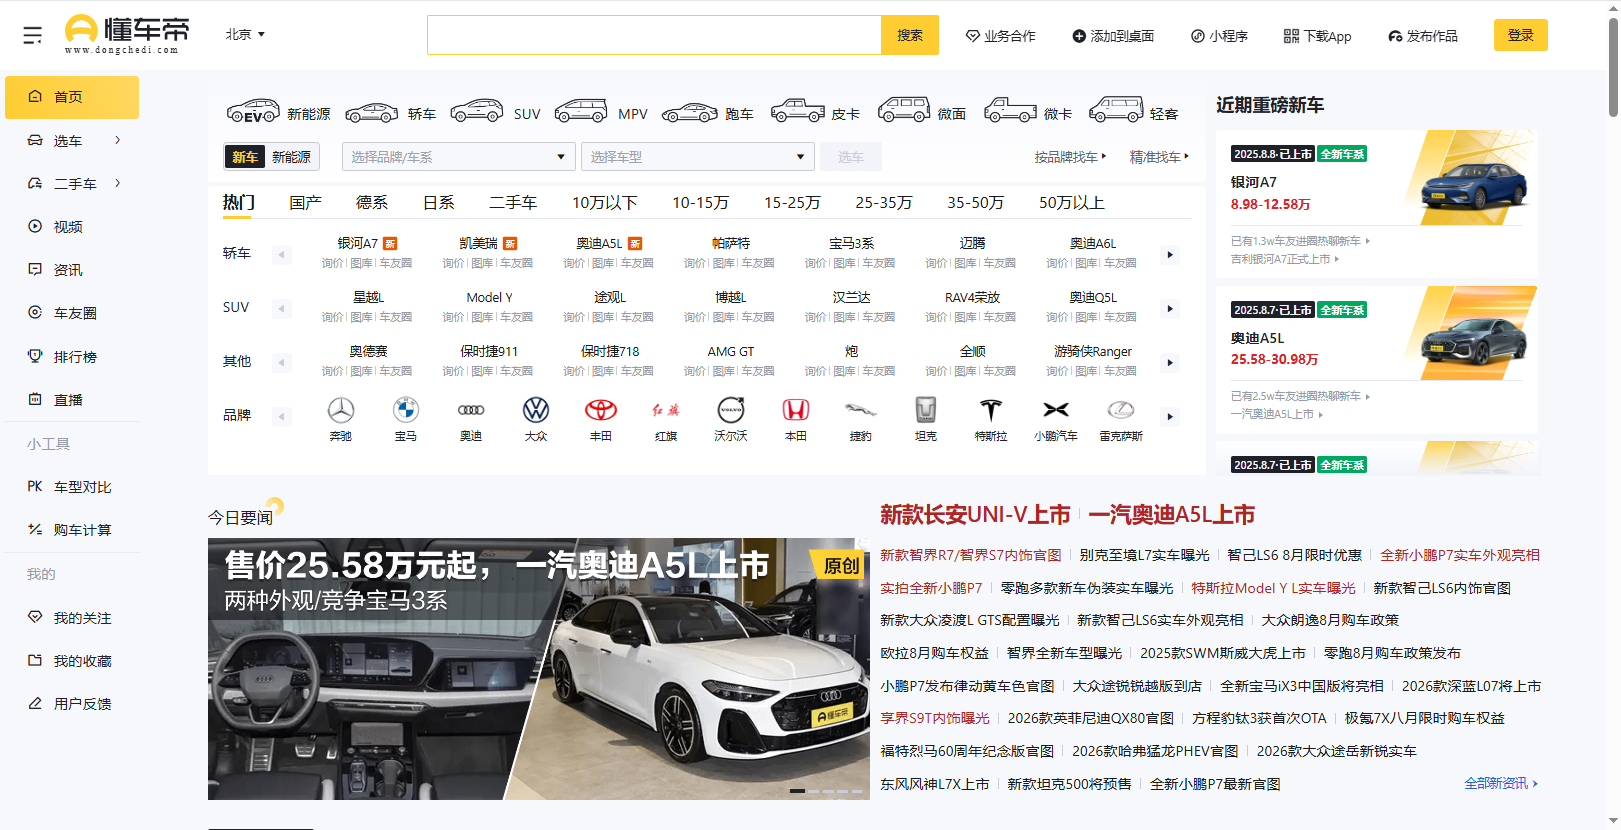Switch to the 日系 tab

[438, 203]
